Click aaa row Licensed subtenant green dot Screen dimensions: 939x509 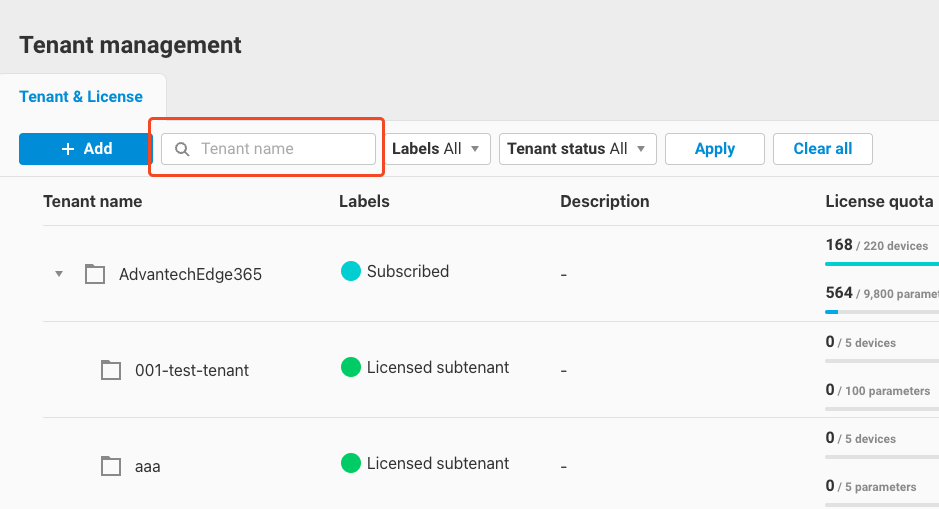coord(351,463)
